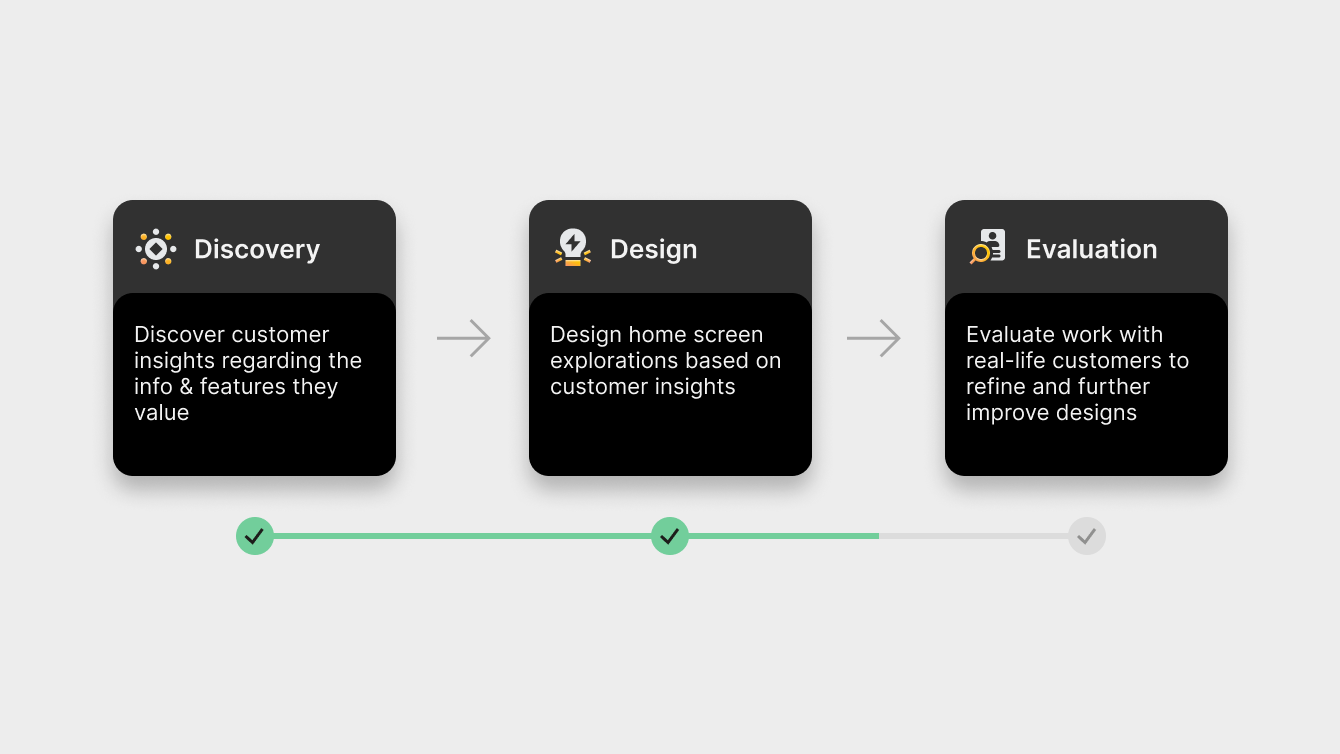
Task: Click the 'Design home screen explorations' description
Action: point(666,360)
